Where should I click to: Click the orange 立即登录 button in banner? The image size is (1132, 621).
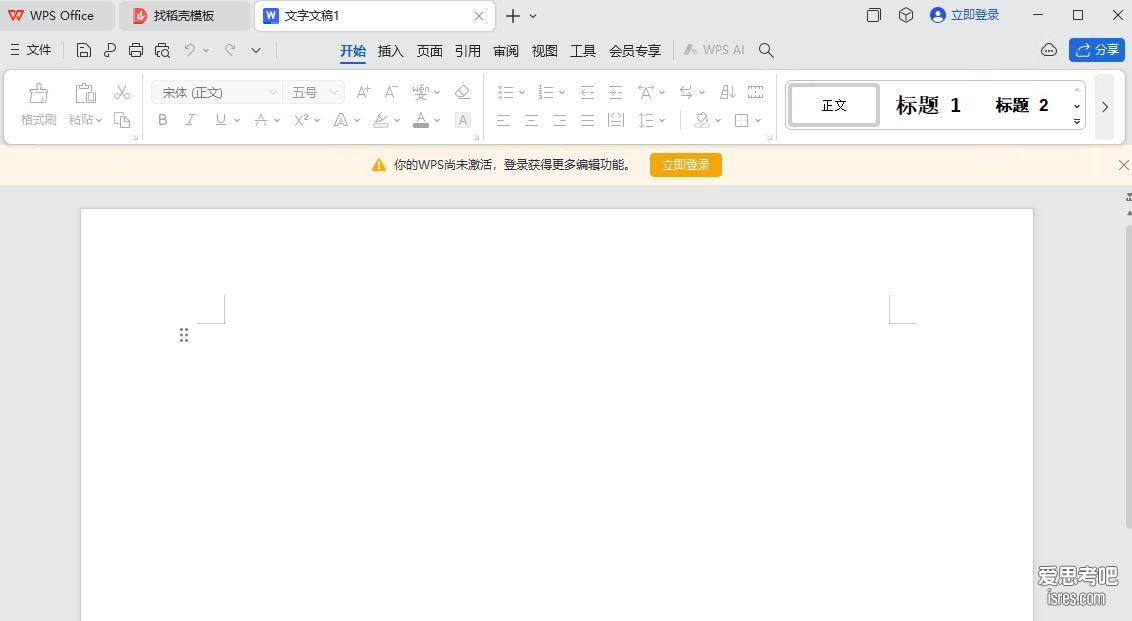[686, 165]
